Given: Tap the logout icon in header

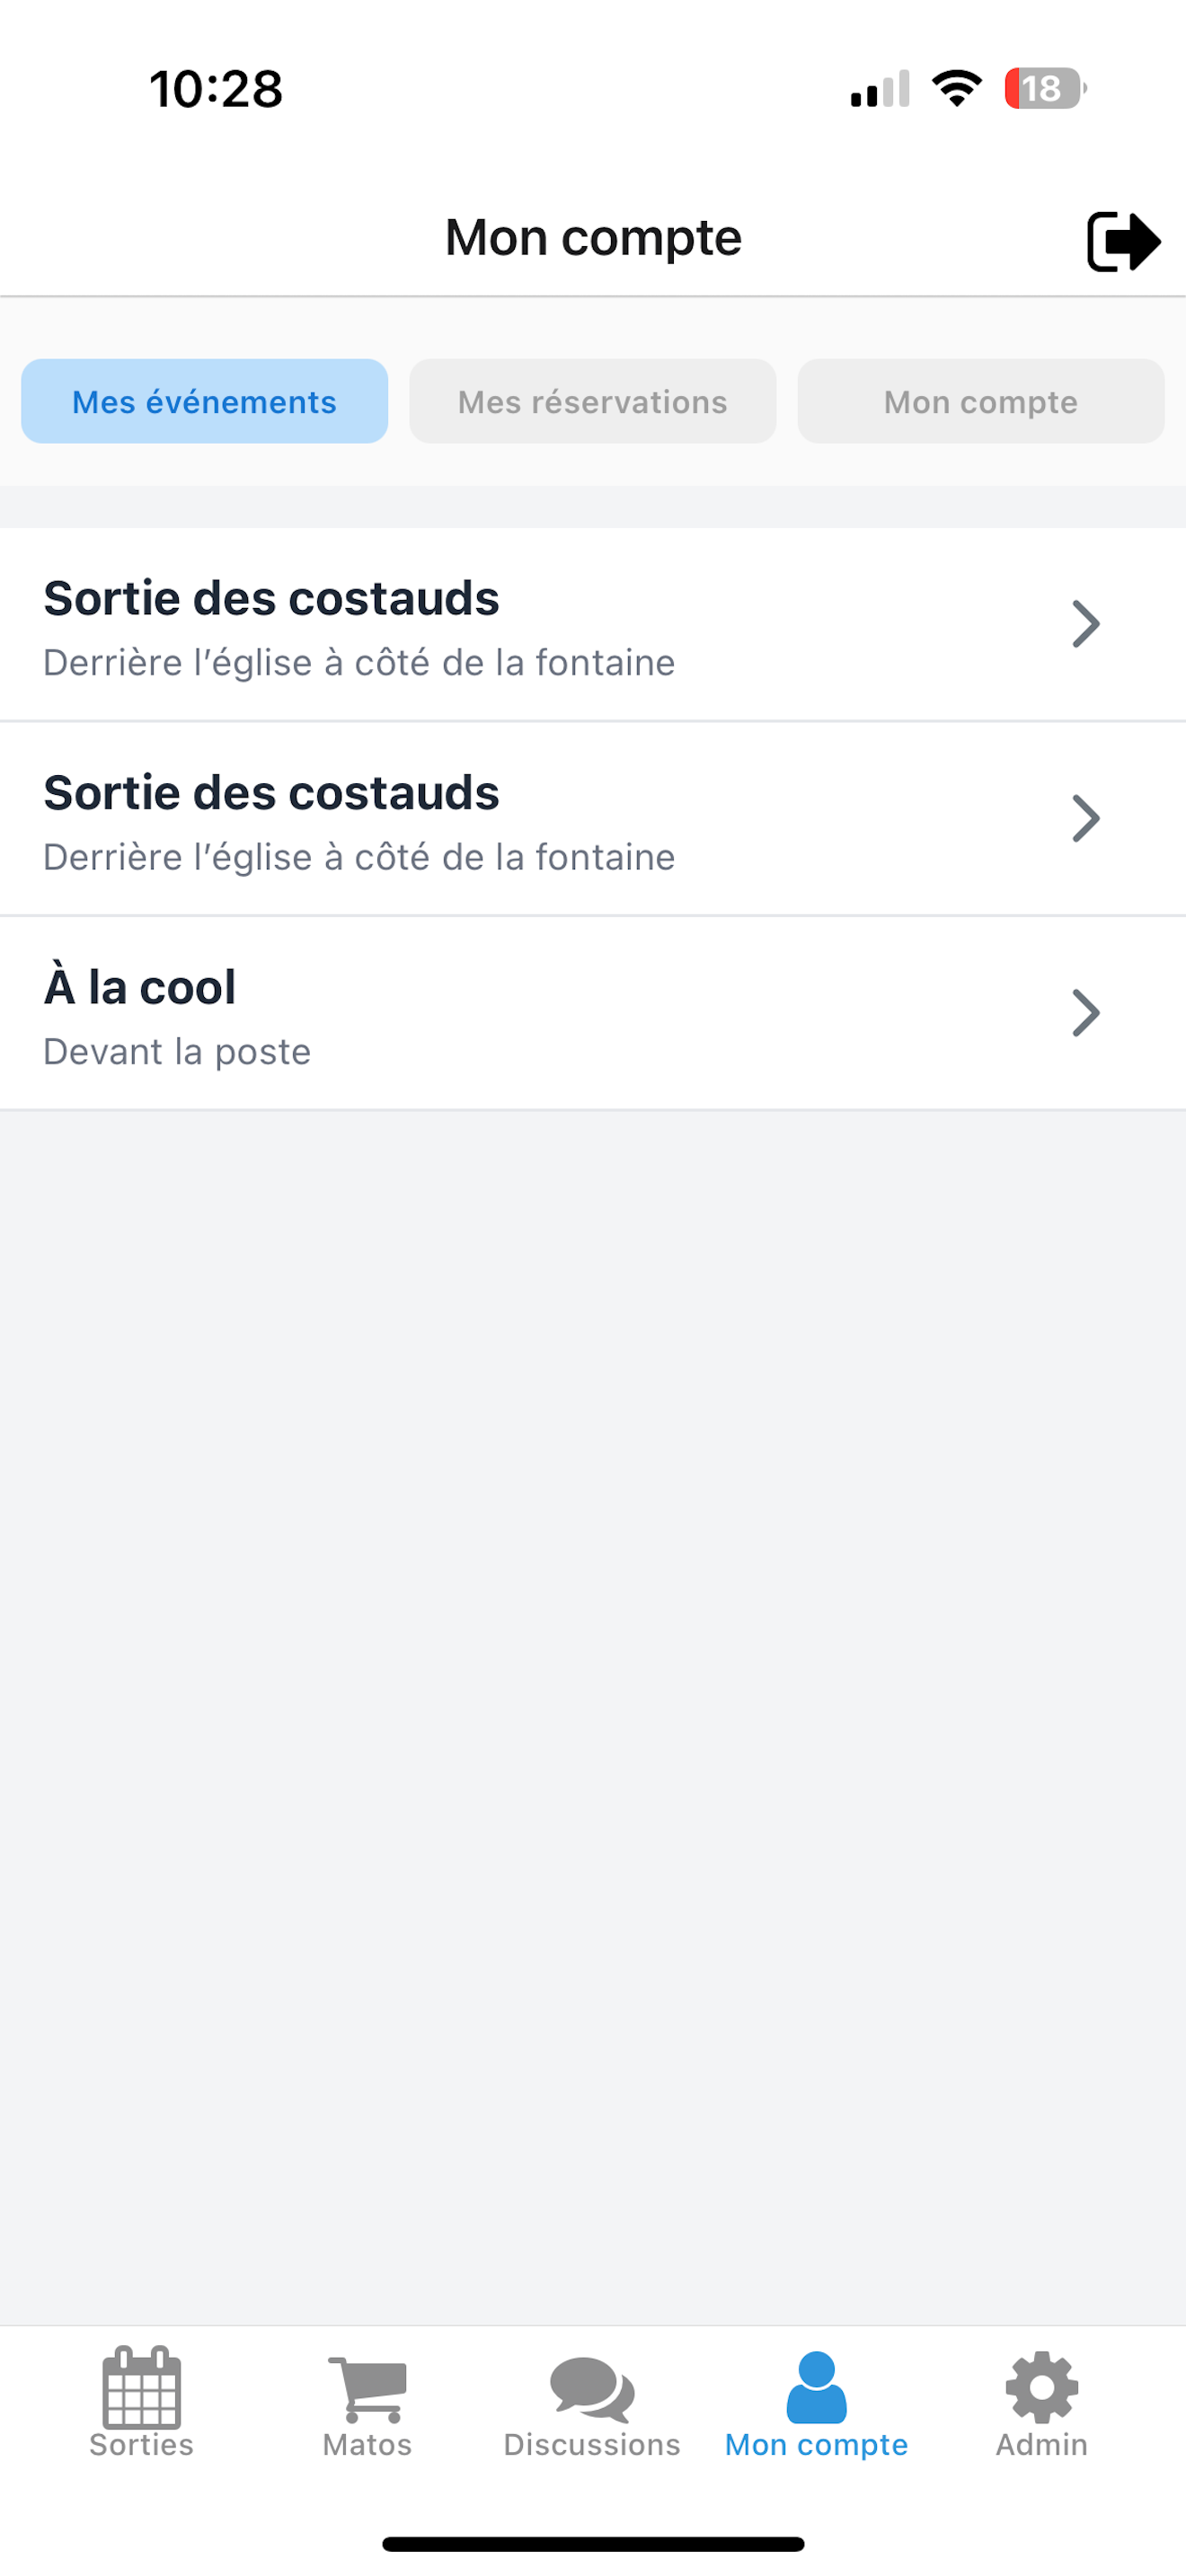Looking at the screenshot, I should click(1123, 241).
